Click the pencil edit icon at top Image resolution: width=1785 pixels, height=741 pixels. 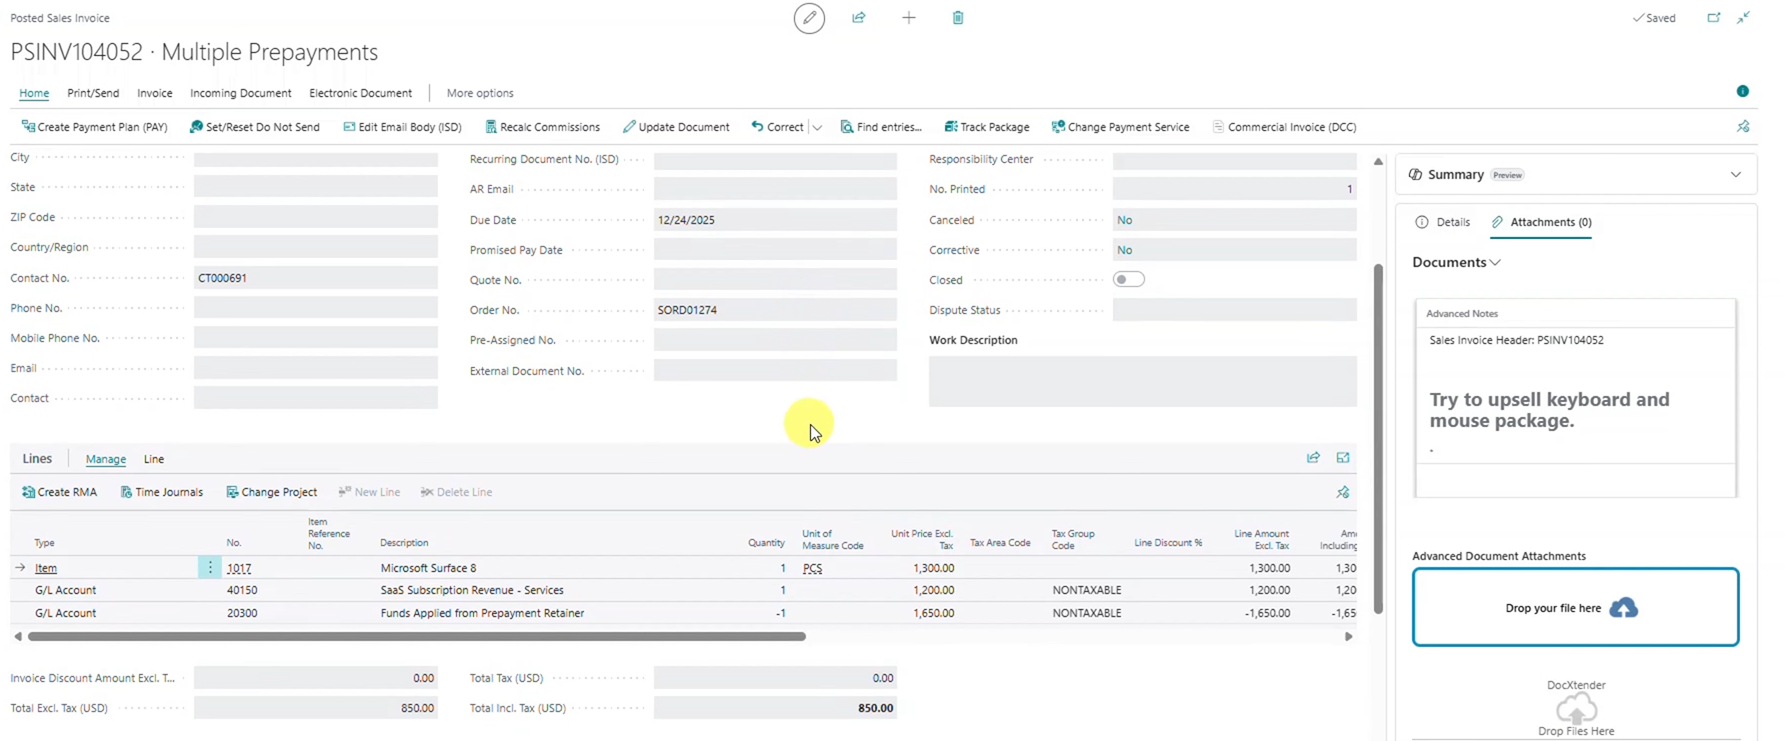point(809,18)
